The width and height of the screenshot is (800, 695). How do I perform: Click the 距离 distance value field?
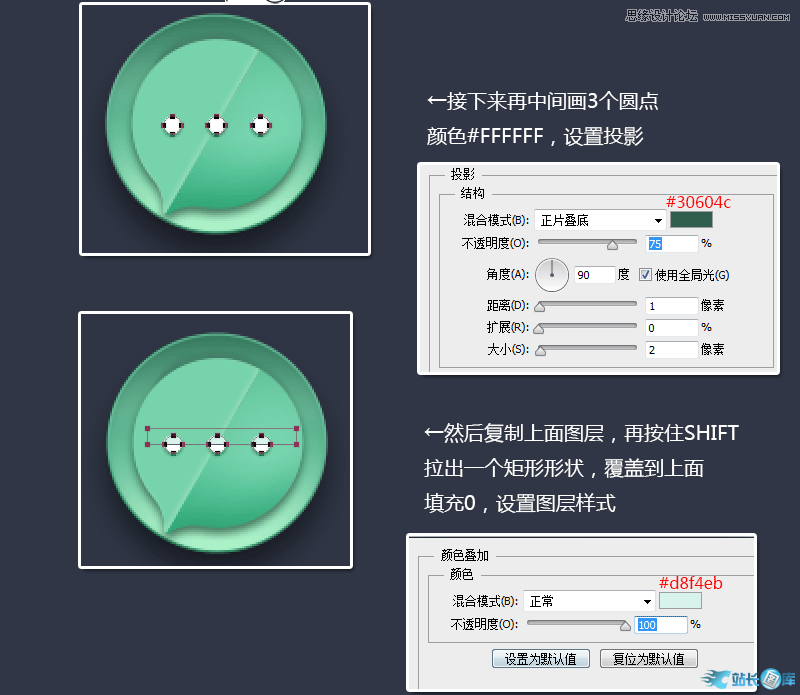pyautogui.click(x=671, y=306)
